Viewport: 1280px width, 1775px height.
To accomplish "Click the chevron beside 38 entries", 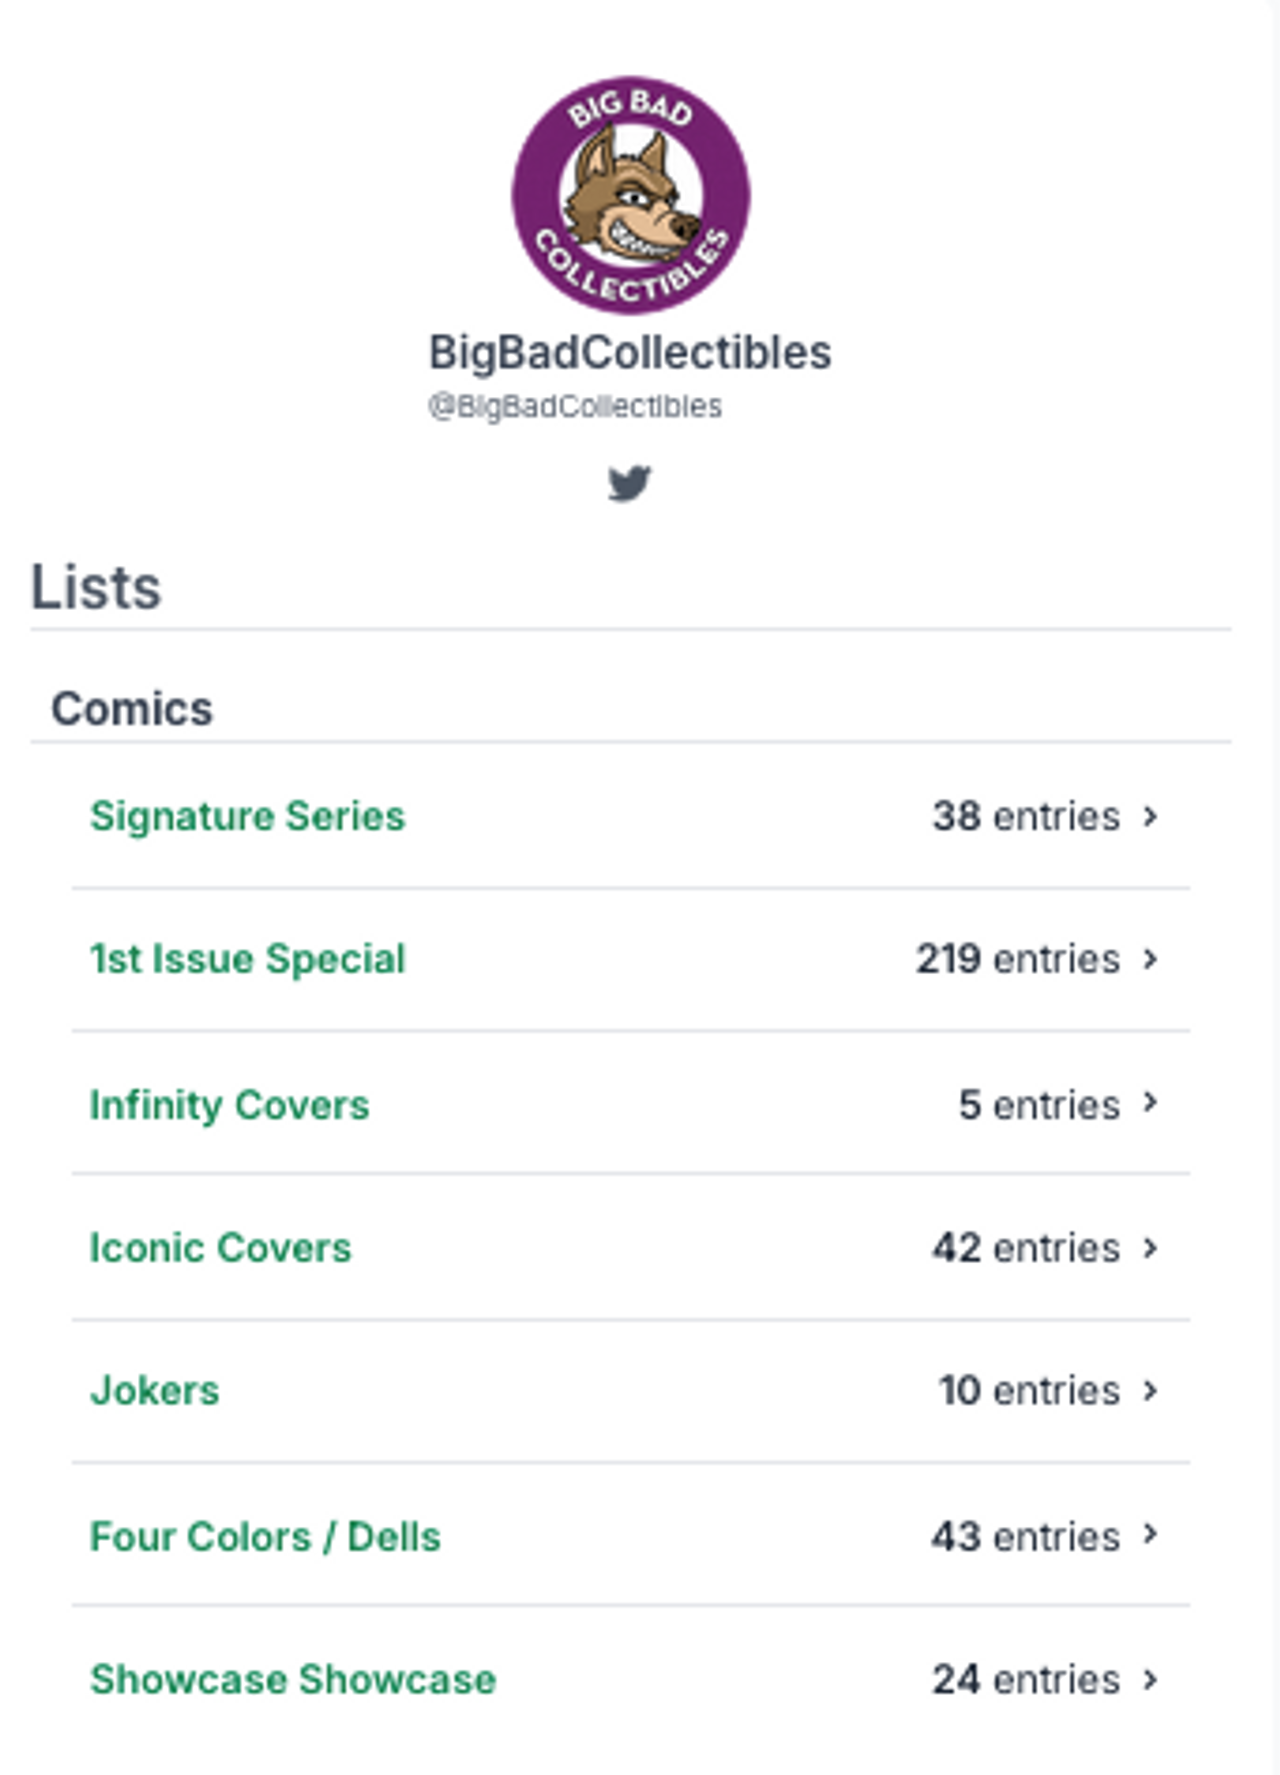I will [x=1151, y=817].
